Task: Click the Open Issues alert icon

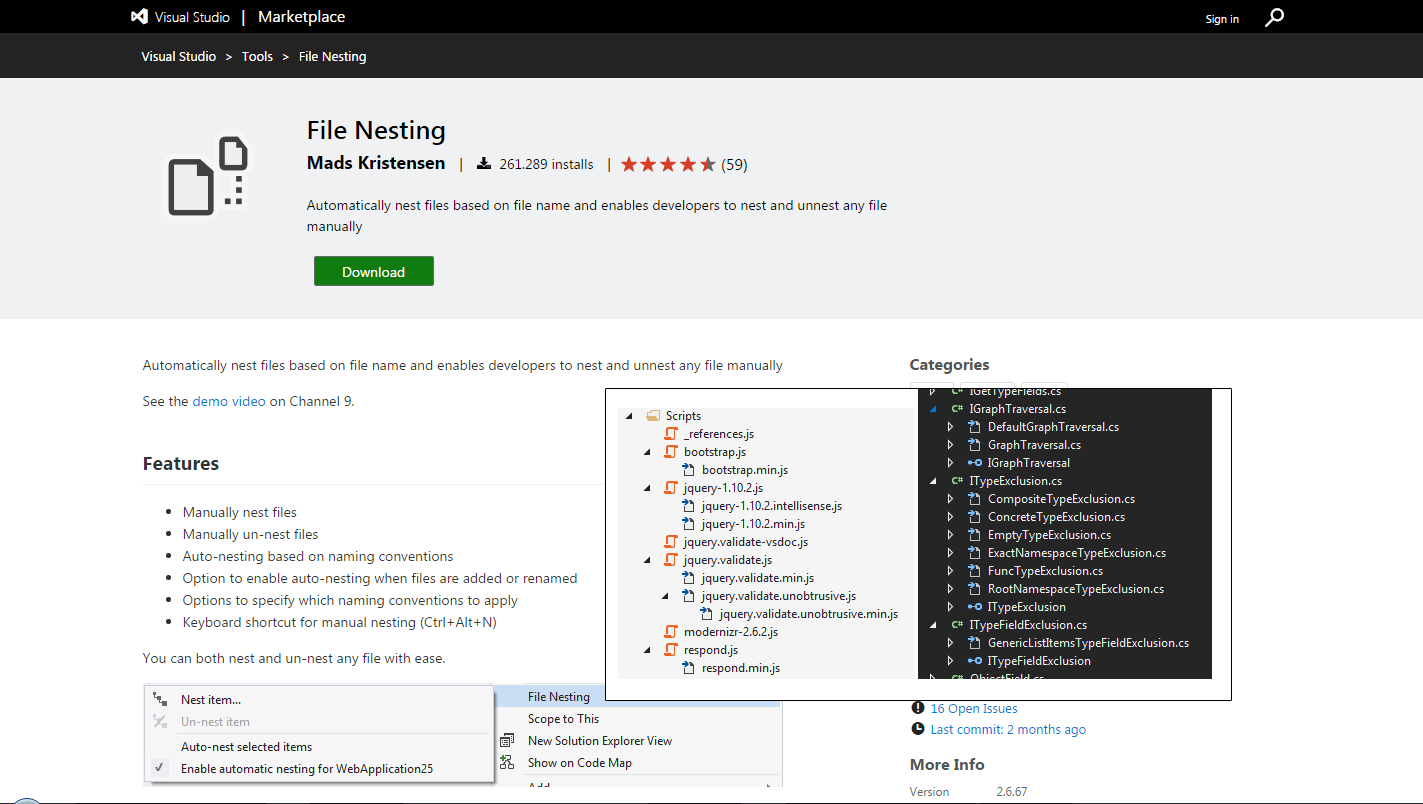Action: pos(918,708)
